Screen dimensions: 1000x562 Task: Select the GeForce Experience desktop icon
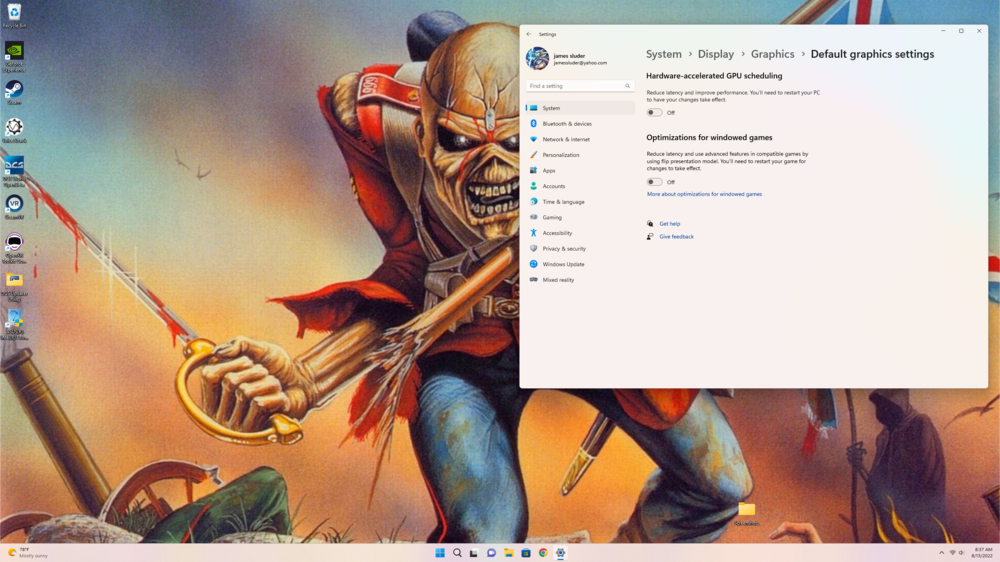(14, 56)
